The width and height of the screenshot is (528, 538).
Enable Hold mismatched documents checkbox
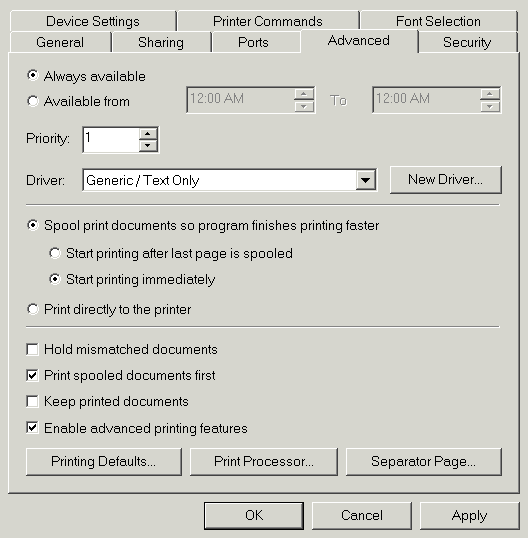(32, 349)
